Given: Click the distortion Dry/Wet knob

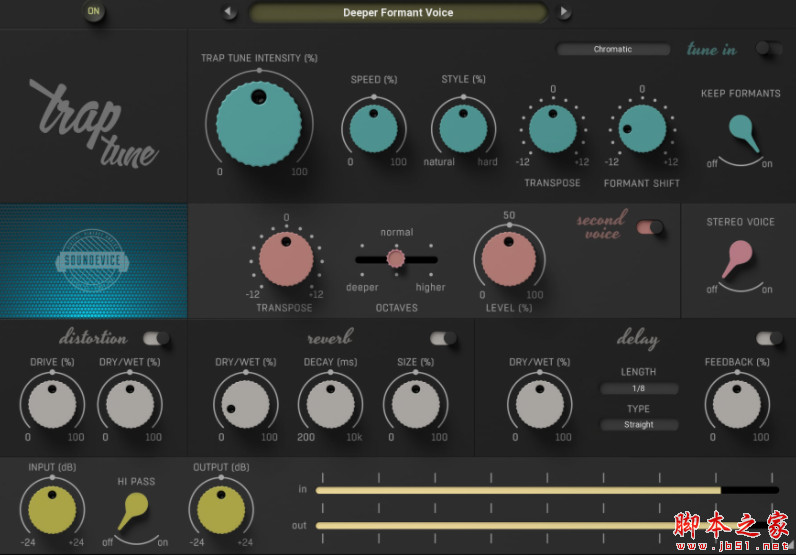Looking at the screenshot, I should (x=130, y=404).
